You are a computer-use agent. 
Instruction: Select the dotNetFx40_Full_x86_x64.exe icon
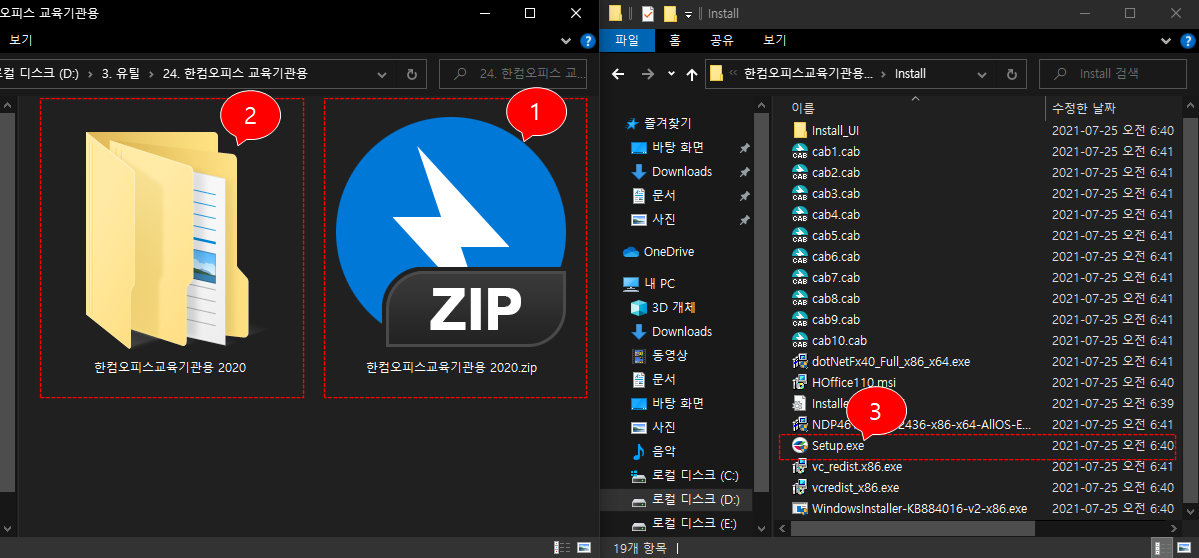(x=800, y=361)
